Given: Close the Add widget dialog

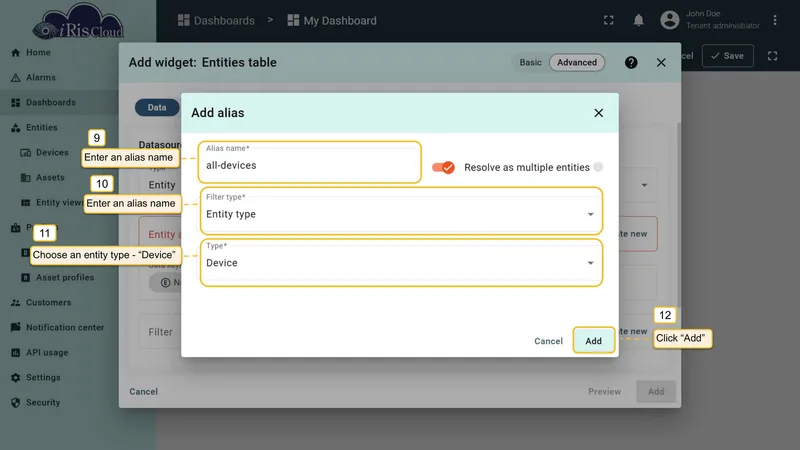Looking at the screenshot, I should (x=661, y=62).
